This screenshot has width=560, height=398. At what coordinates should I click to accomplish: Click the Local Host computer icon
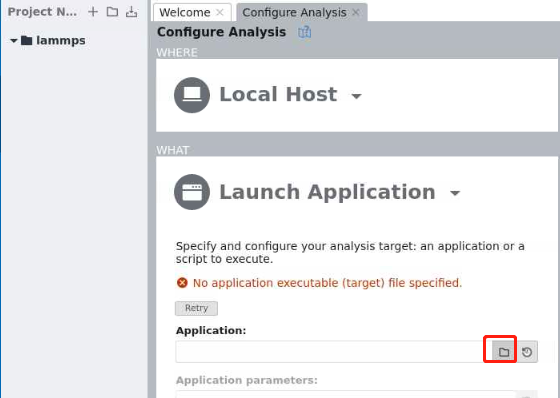pos(192,95)
